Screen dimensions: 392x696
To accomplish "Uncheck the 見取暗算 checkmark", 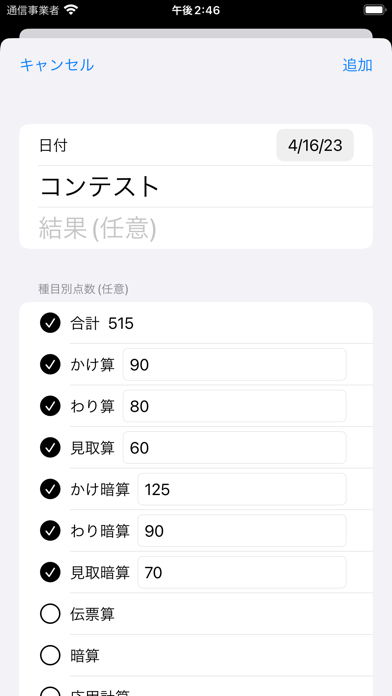I will tap(50, 572).
